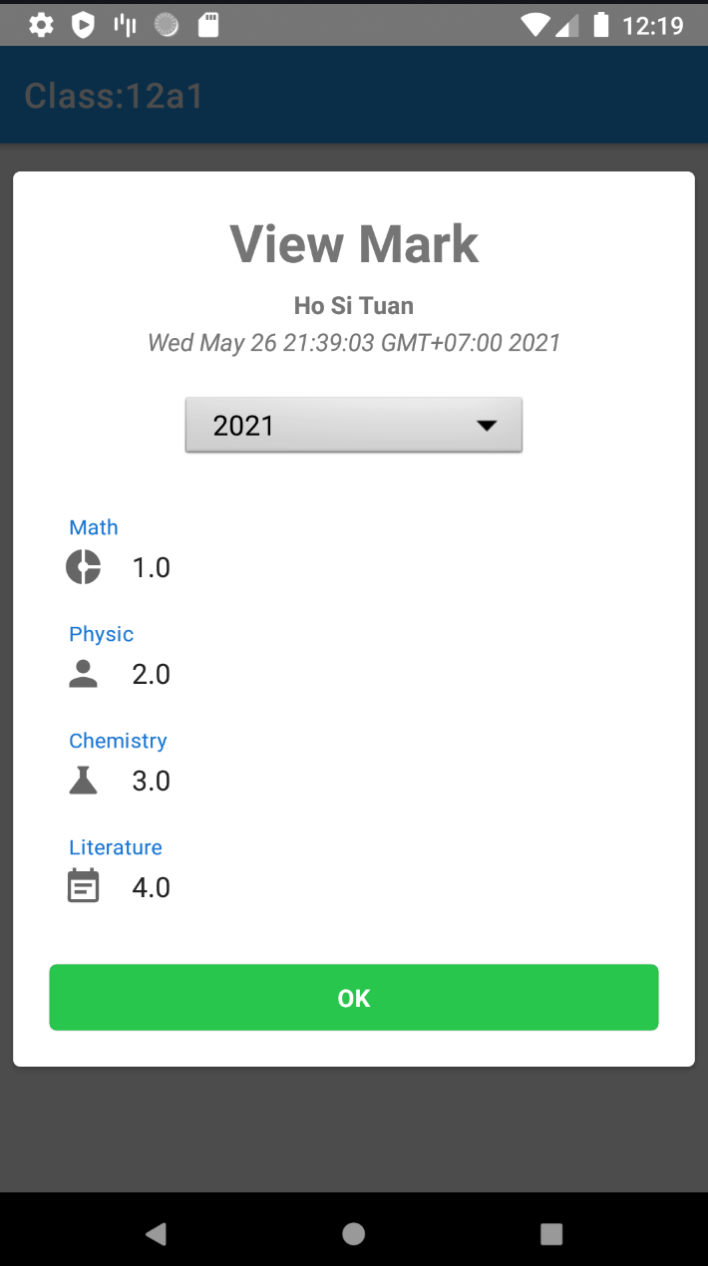Tap the Class:12a1 title bar text
Screen dimensions: 708x1266
click(113, 95)
